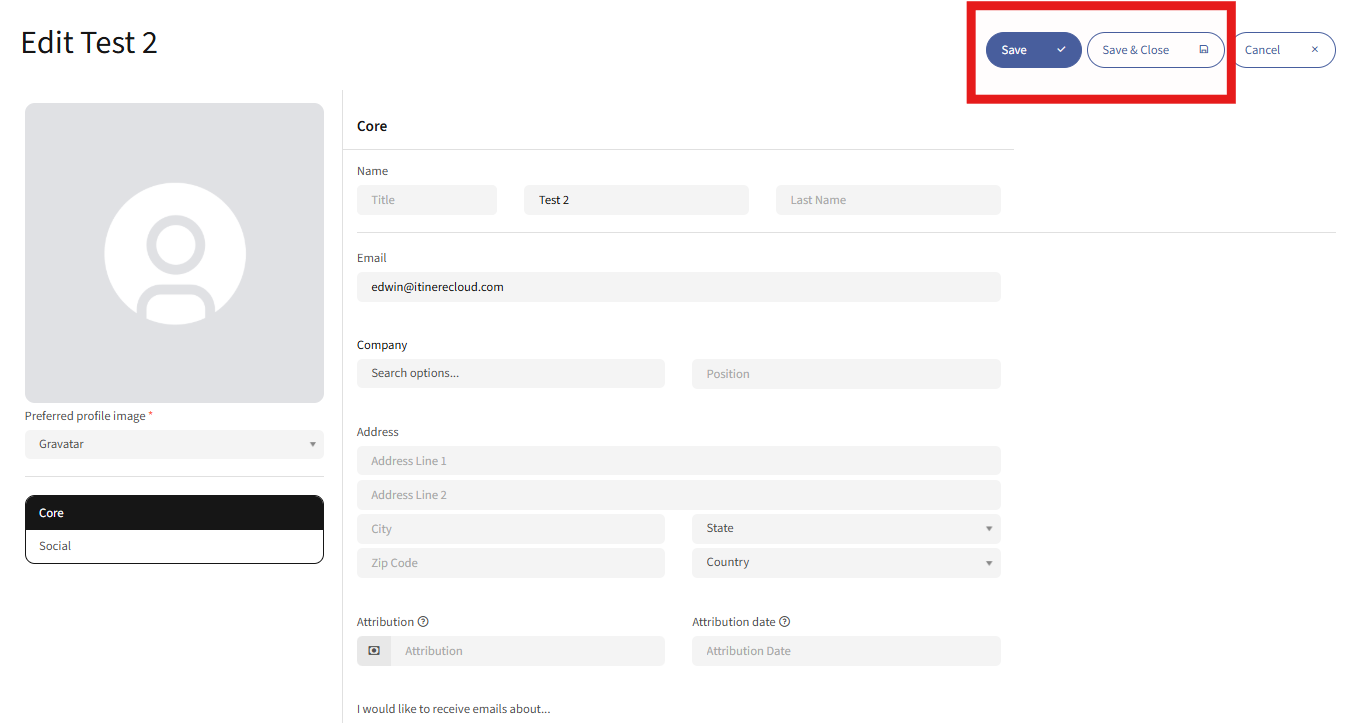Viewport: 1362px width, 723px height.
Task: Expand the State dropdown
Action: (x=845, y=529)
